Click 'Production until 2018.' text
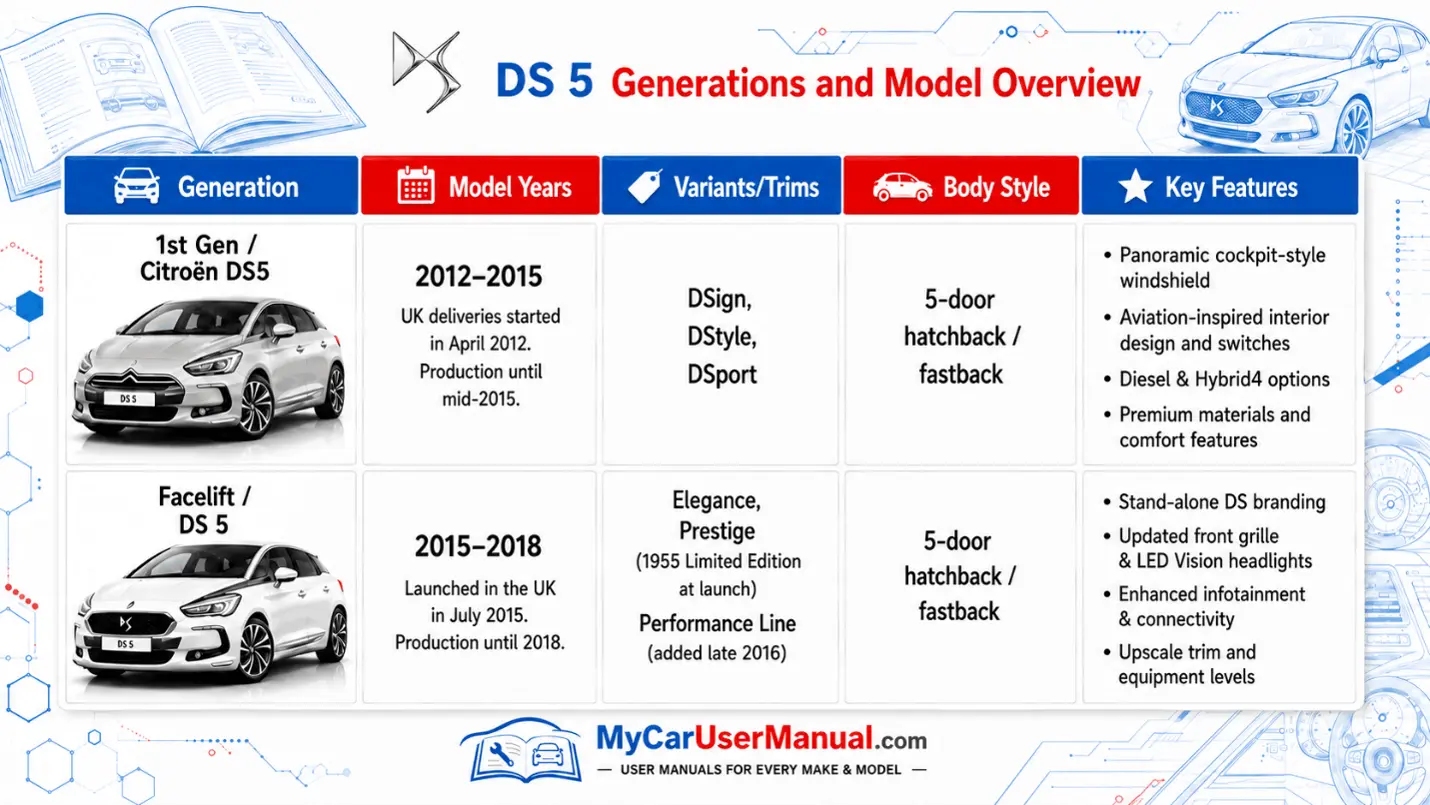Image resolution: width=1430 pixels, height=805 pixels. click(x=480, y=642)
